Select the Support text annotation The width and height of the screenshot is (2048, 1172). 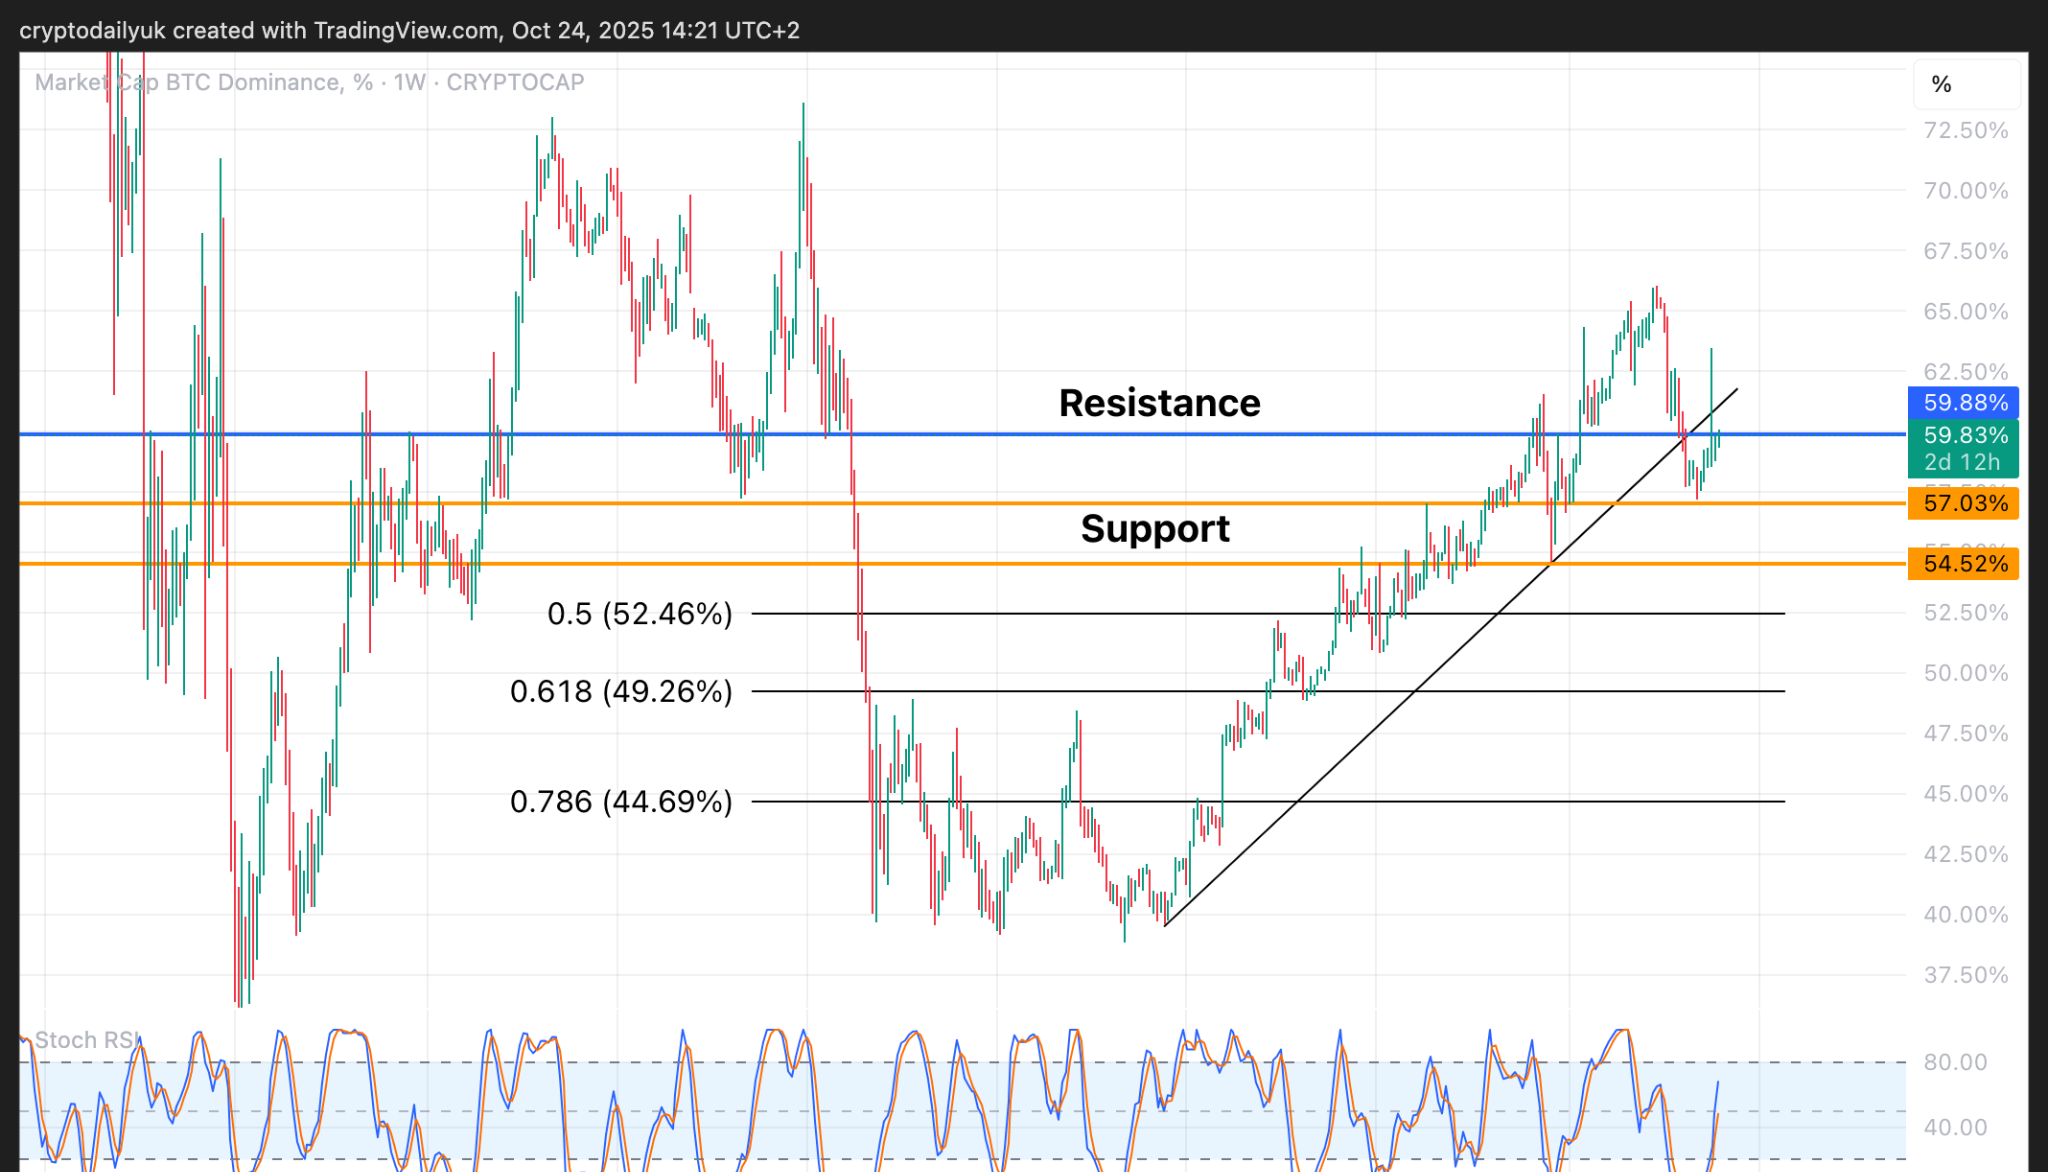tap(1155, 528)
